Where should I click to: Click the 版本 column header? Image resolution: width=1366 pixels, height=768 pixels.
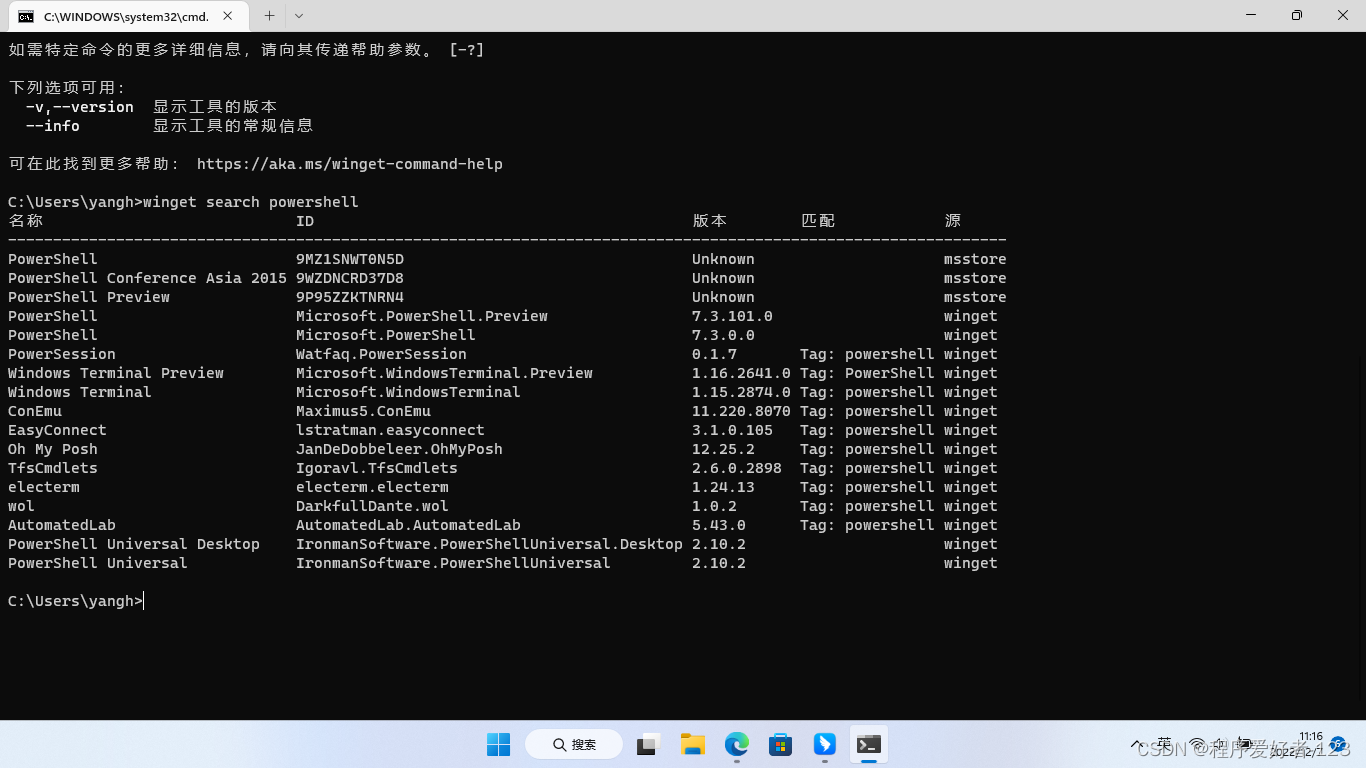[x=710, y=221]
